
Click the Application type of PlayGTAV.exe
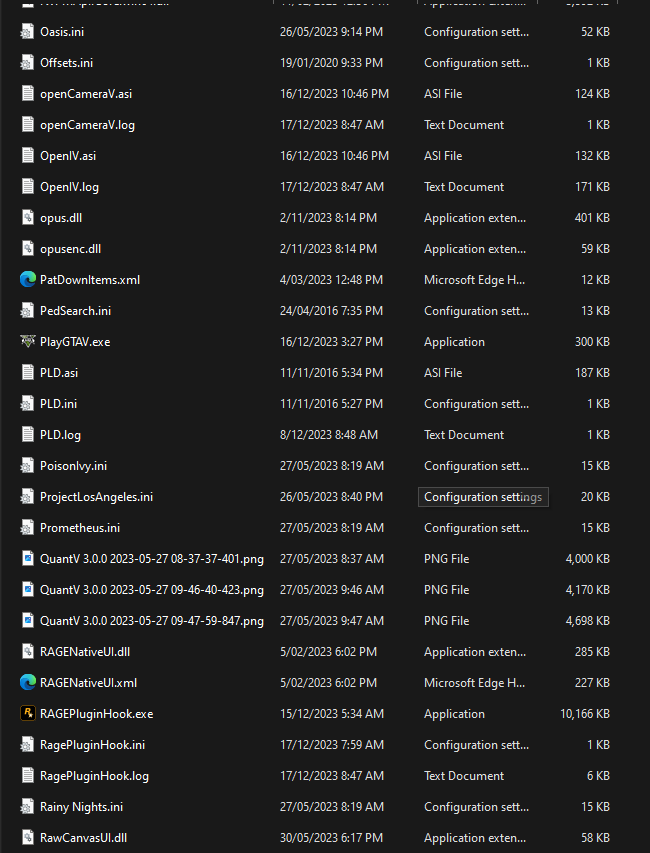coord(454,342)
